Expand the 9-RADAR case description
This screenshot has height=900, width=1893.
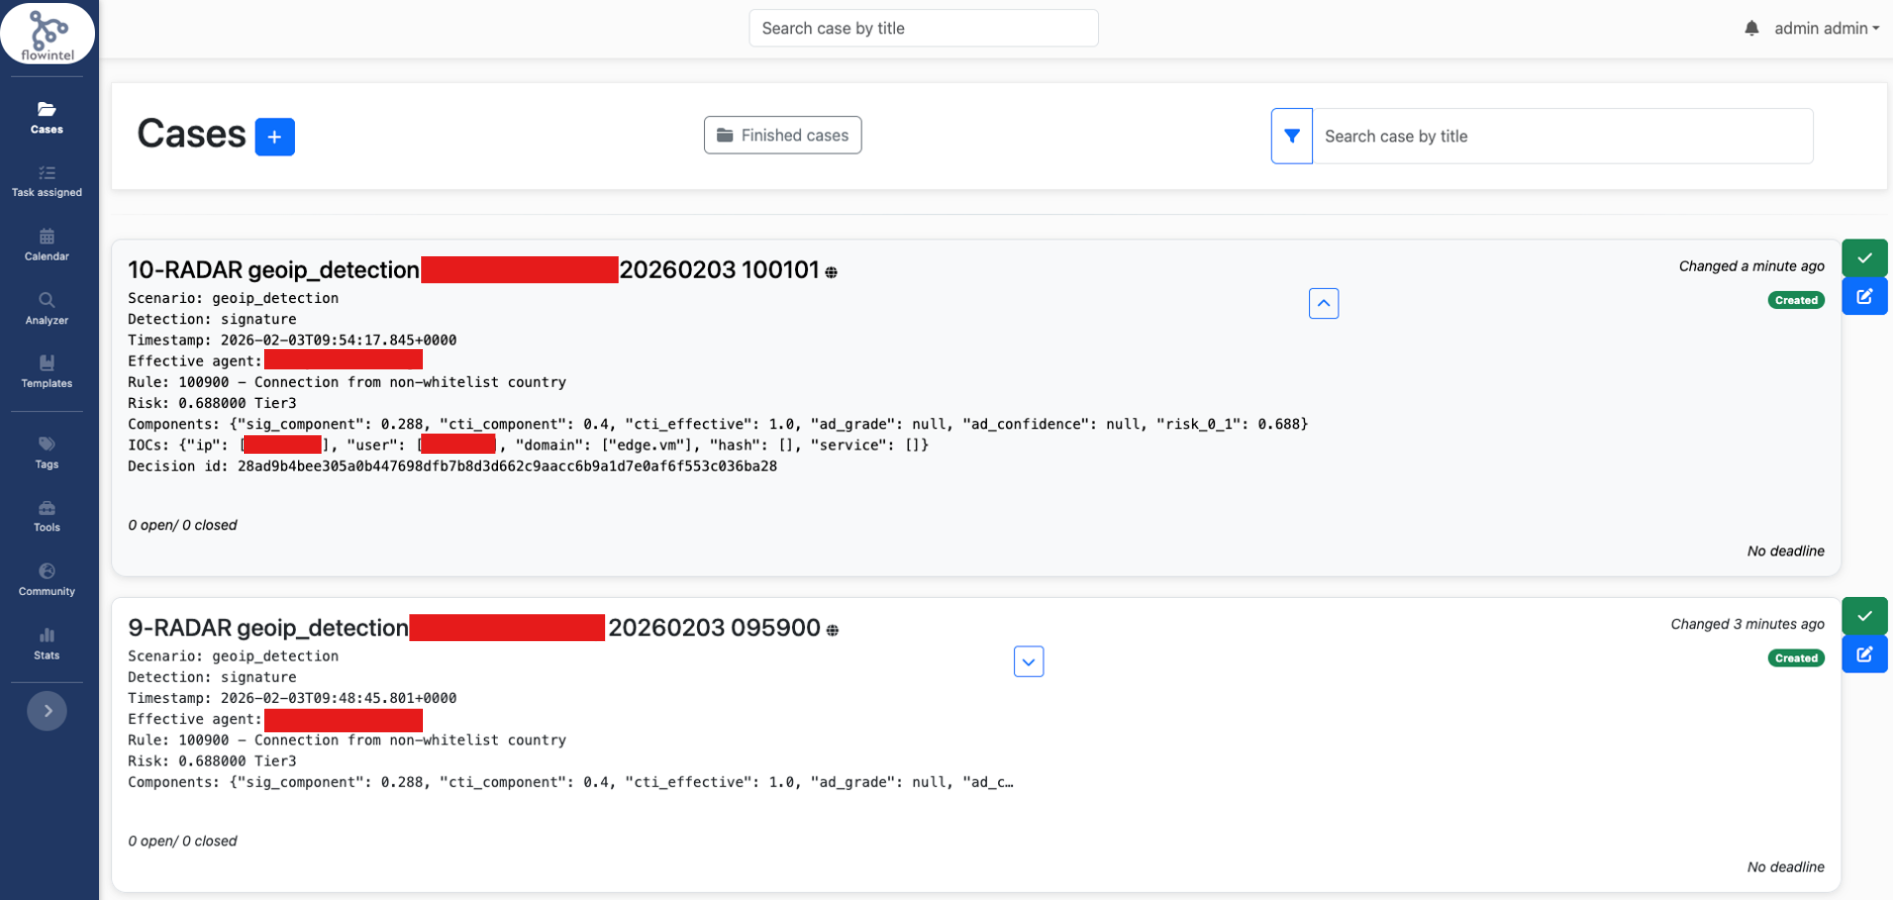click(1028, 662)
